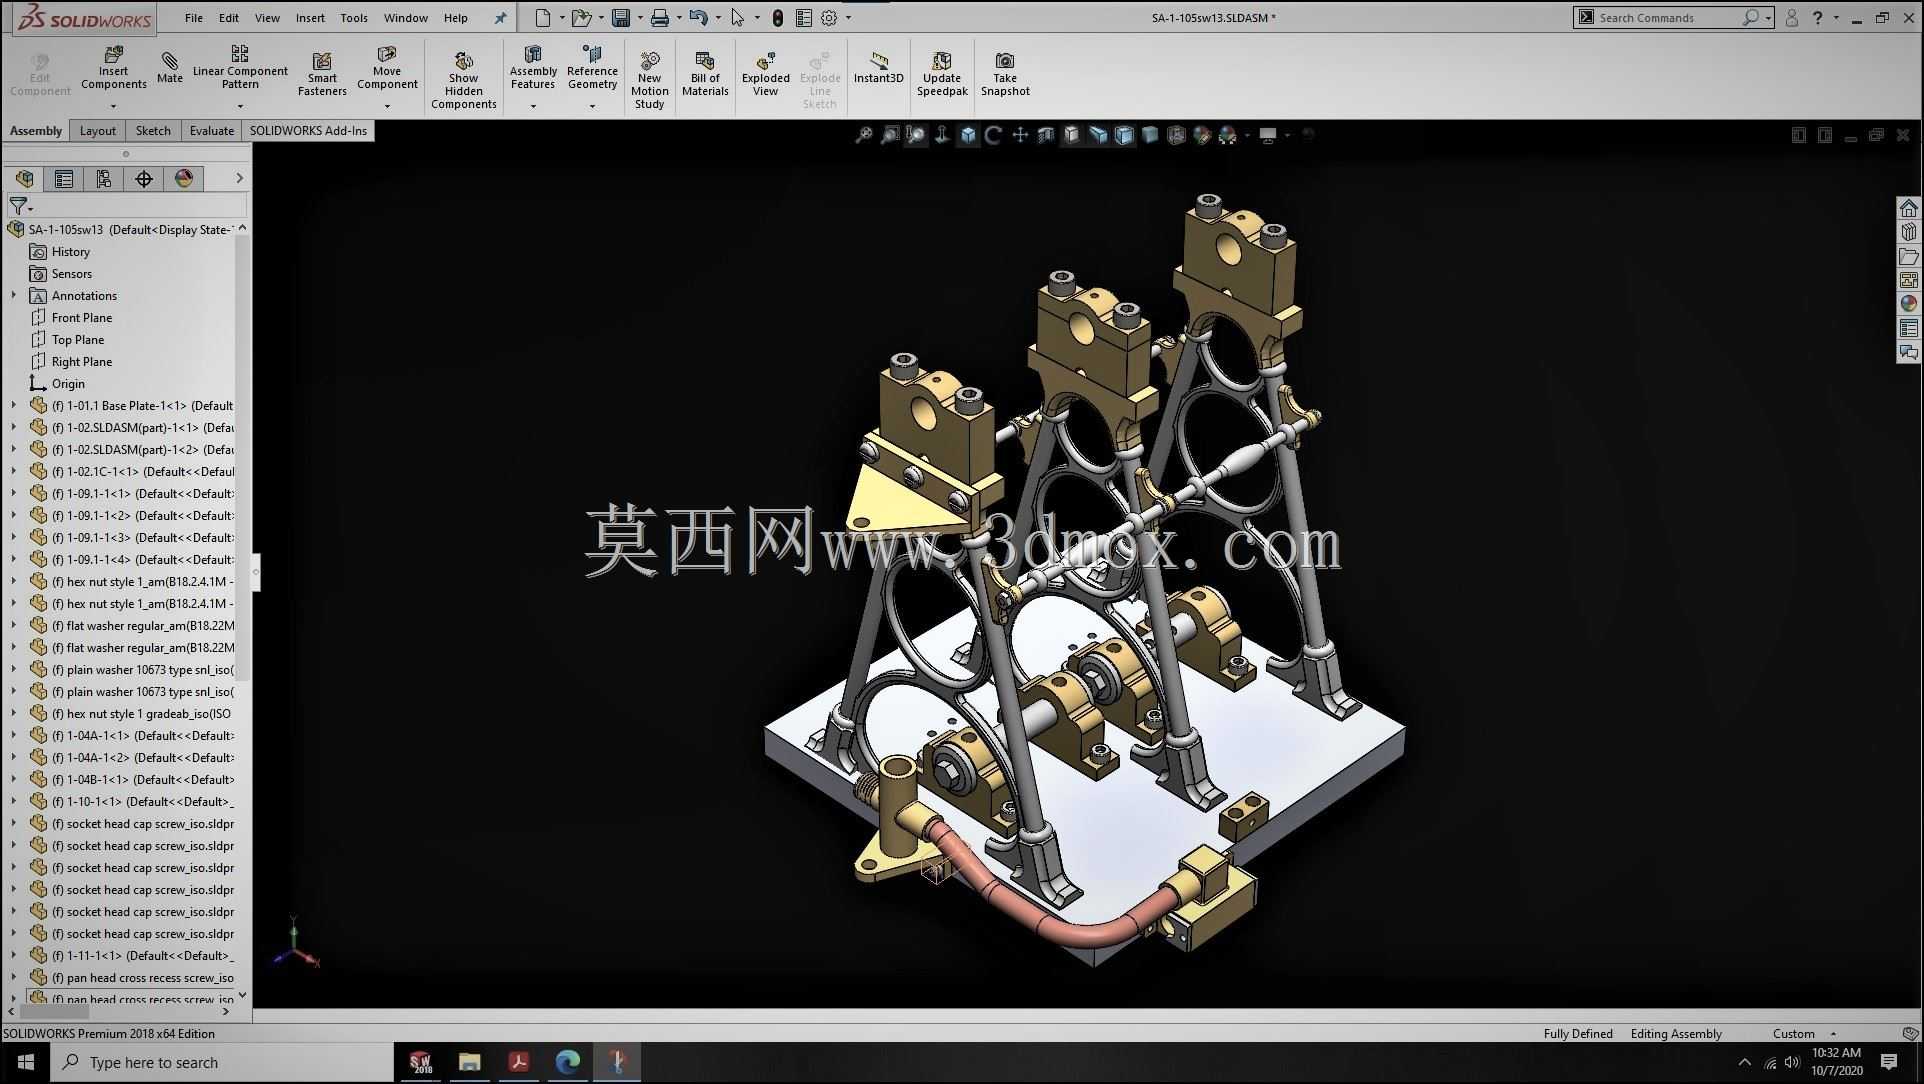Open the Assembly Features dropdown arrow
Image resolution: width=1924 pixels, height=1084 pixels.
(x=533, y=105)
